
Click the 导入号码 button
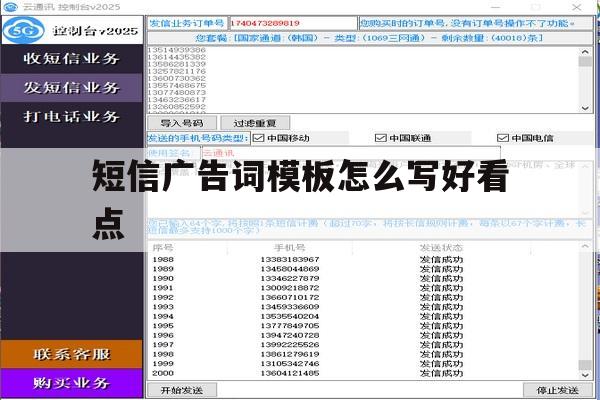(x=182, y=123)
